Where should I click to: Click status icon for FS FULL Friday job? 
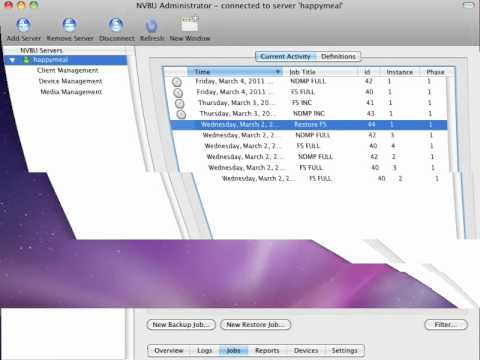pos(178,93)
